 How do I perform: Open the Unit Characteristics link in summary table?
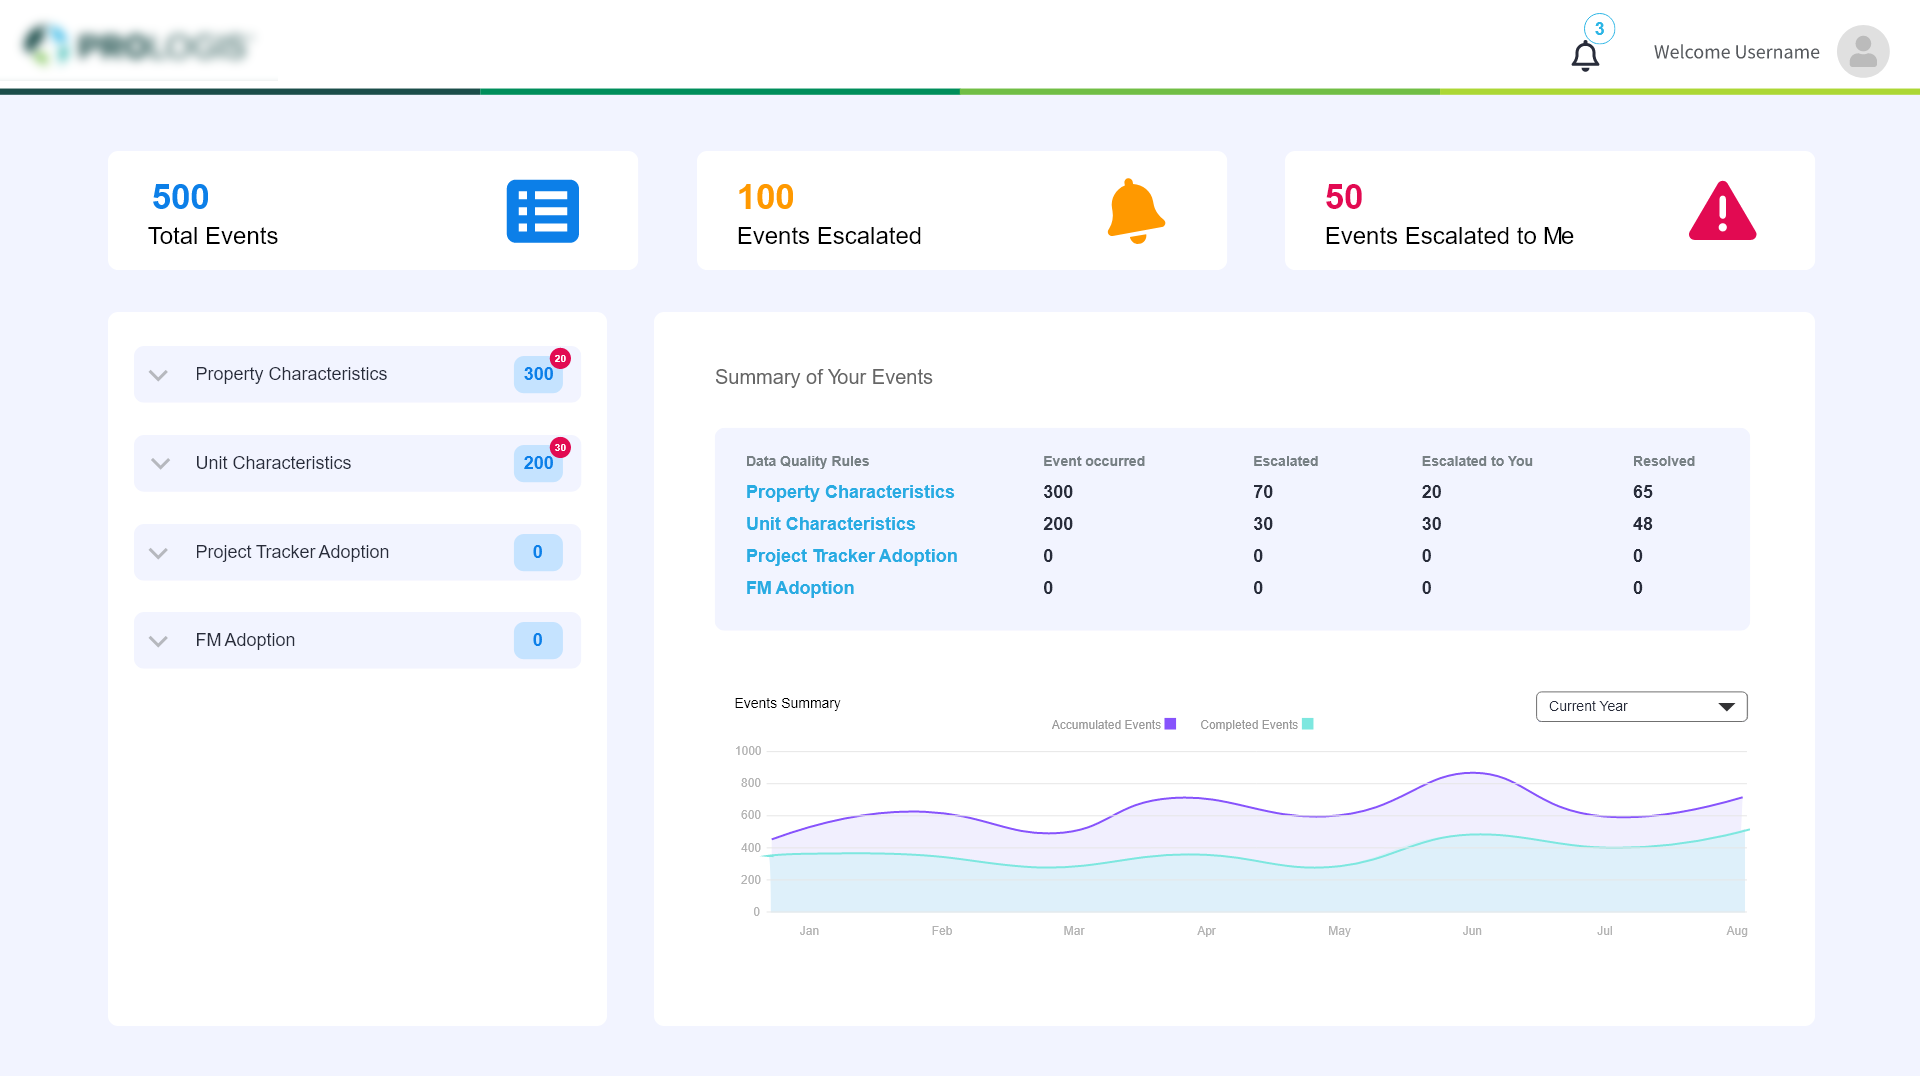(830, 524)
